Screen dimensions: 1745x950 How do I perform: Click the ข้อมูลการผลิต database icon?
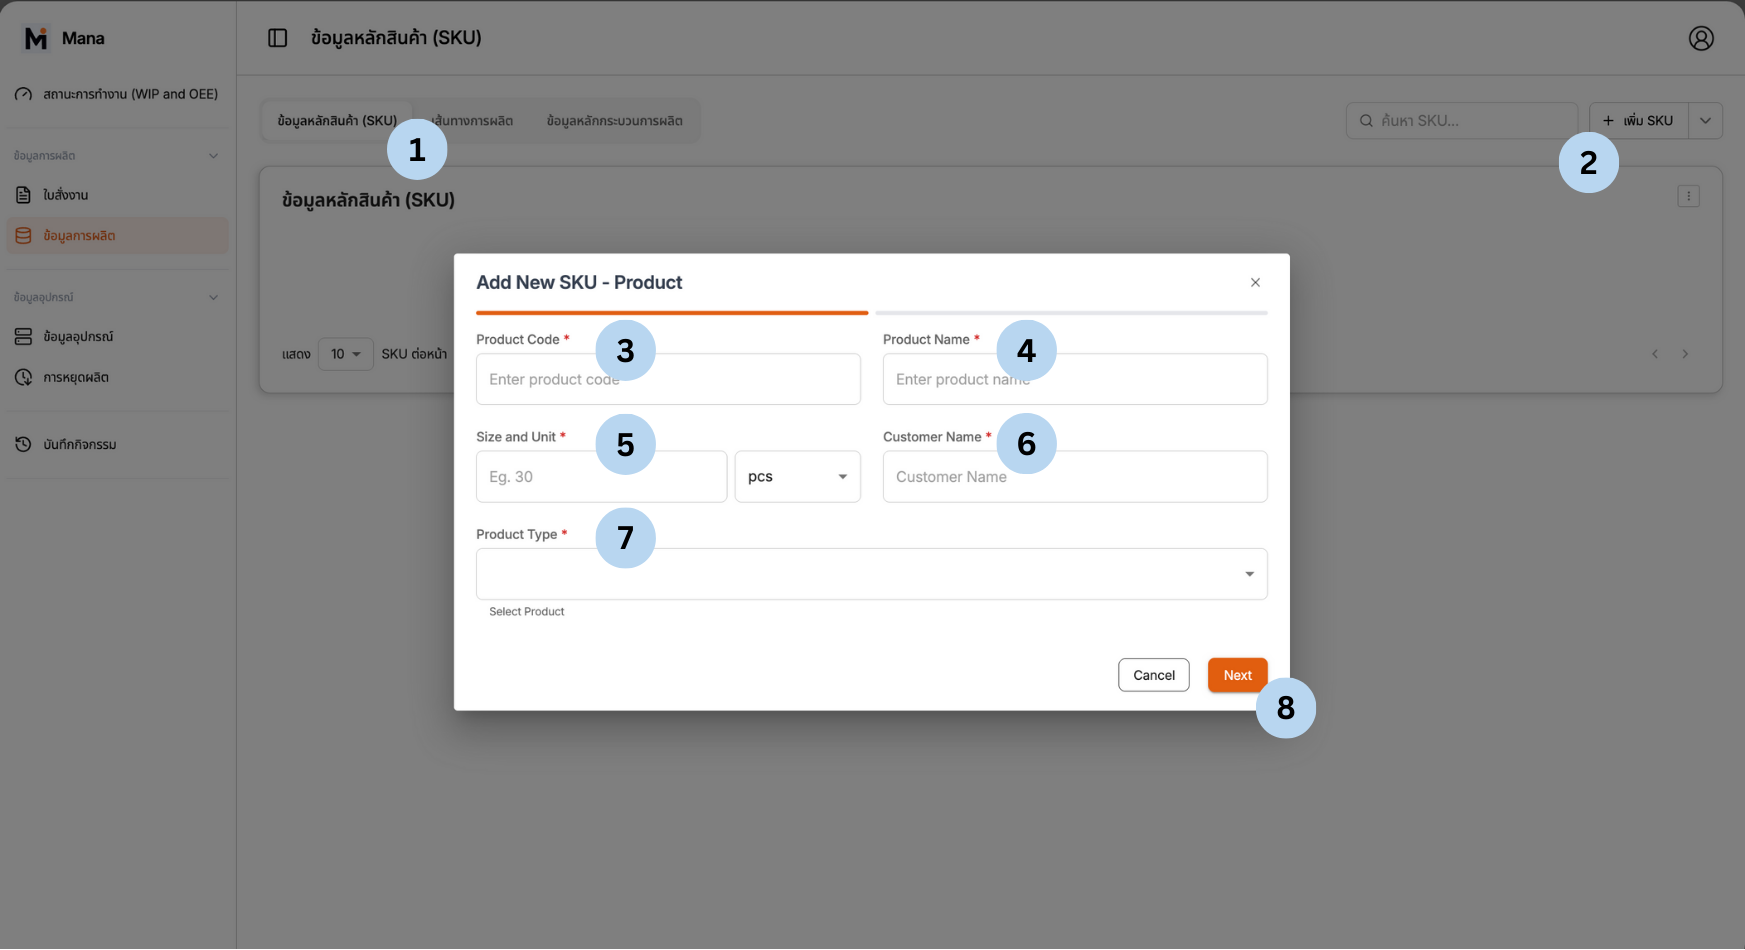[x=23, y=235]
